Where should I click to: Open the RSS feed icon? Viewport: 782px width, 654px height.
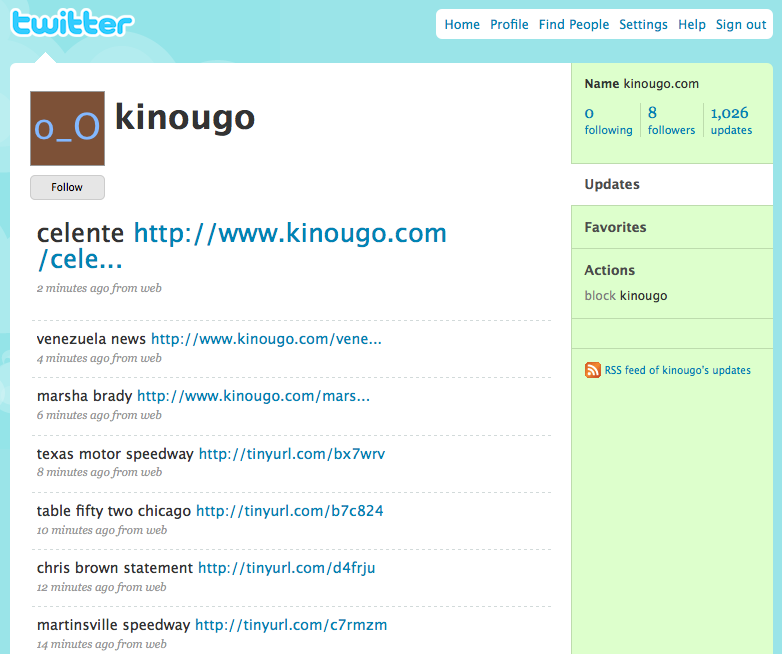point(592,370)
